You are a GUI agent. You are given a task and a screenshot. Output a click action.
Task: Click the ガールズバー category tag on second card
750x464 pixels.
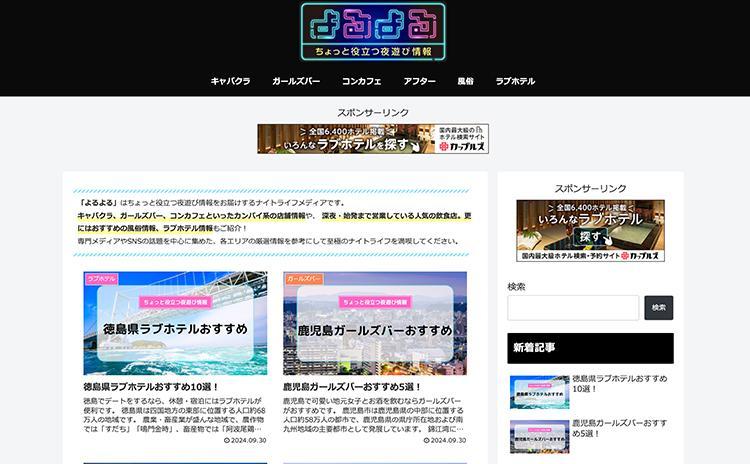(x=304, y=278)
